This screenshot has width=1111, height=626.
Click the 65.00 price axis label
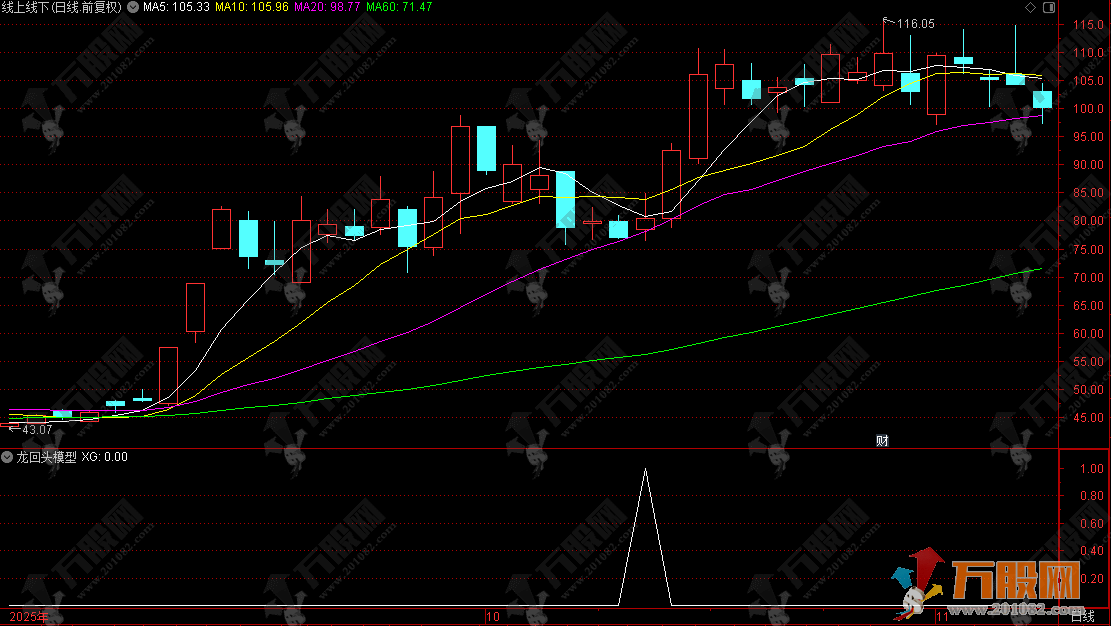pyautogui.click(x=1088, y=306)
